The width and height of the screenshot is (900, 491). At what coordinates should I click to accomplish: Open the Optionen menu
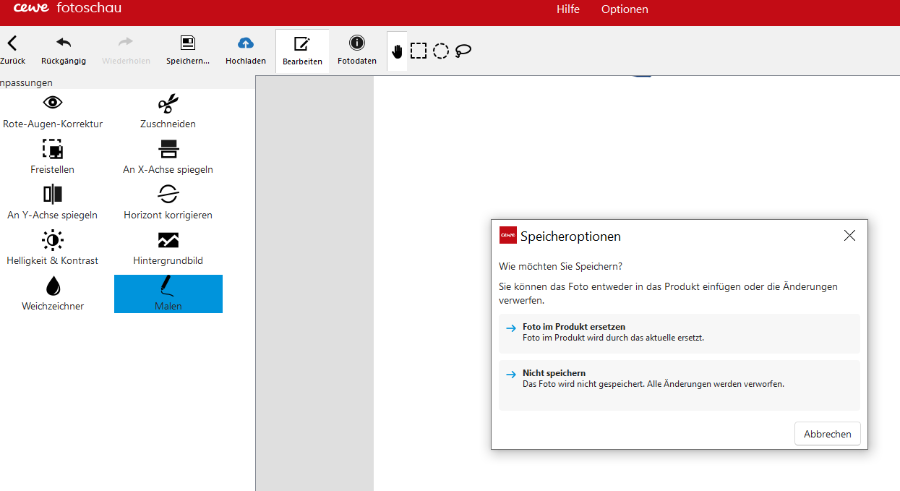[x=624, y=9]
